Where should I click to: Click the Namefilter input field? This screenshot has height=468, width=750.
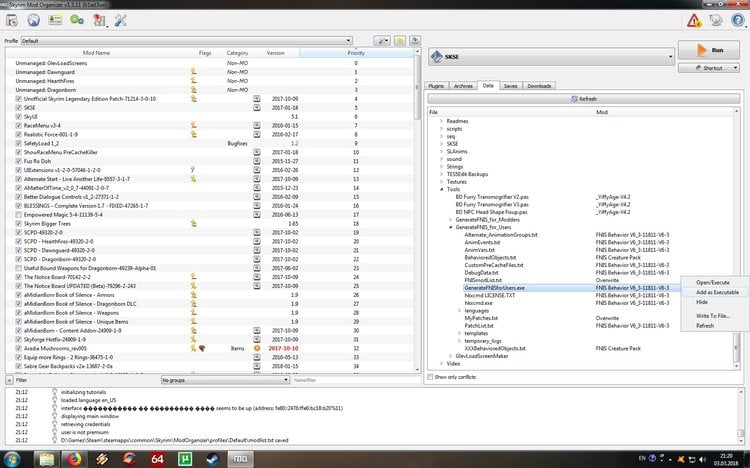click(355, 380)
